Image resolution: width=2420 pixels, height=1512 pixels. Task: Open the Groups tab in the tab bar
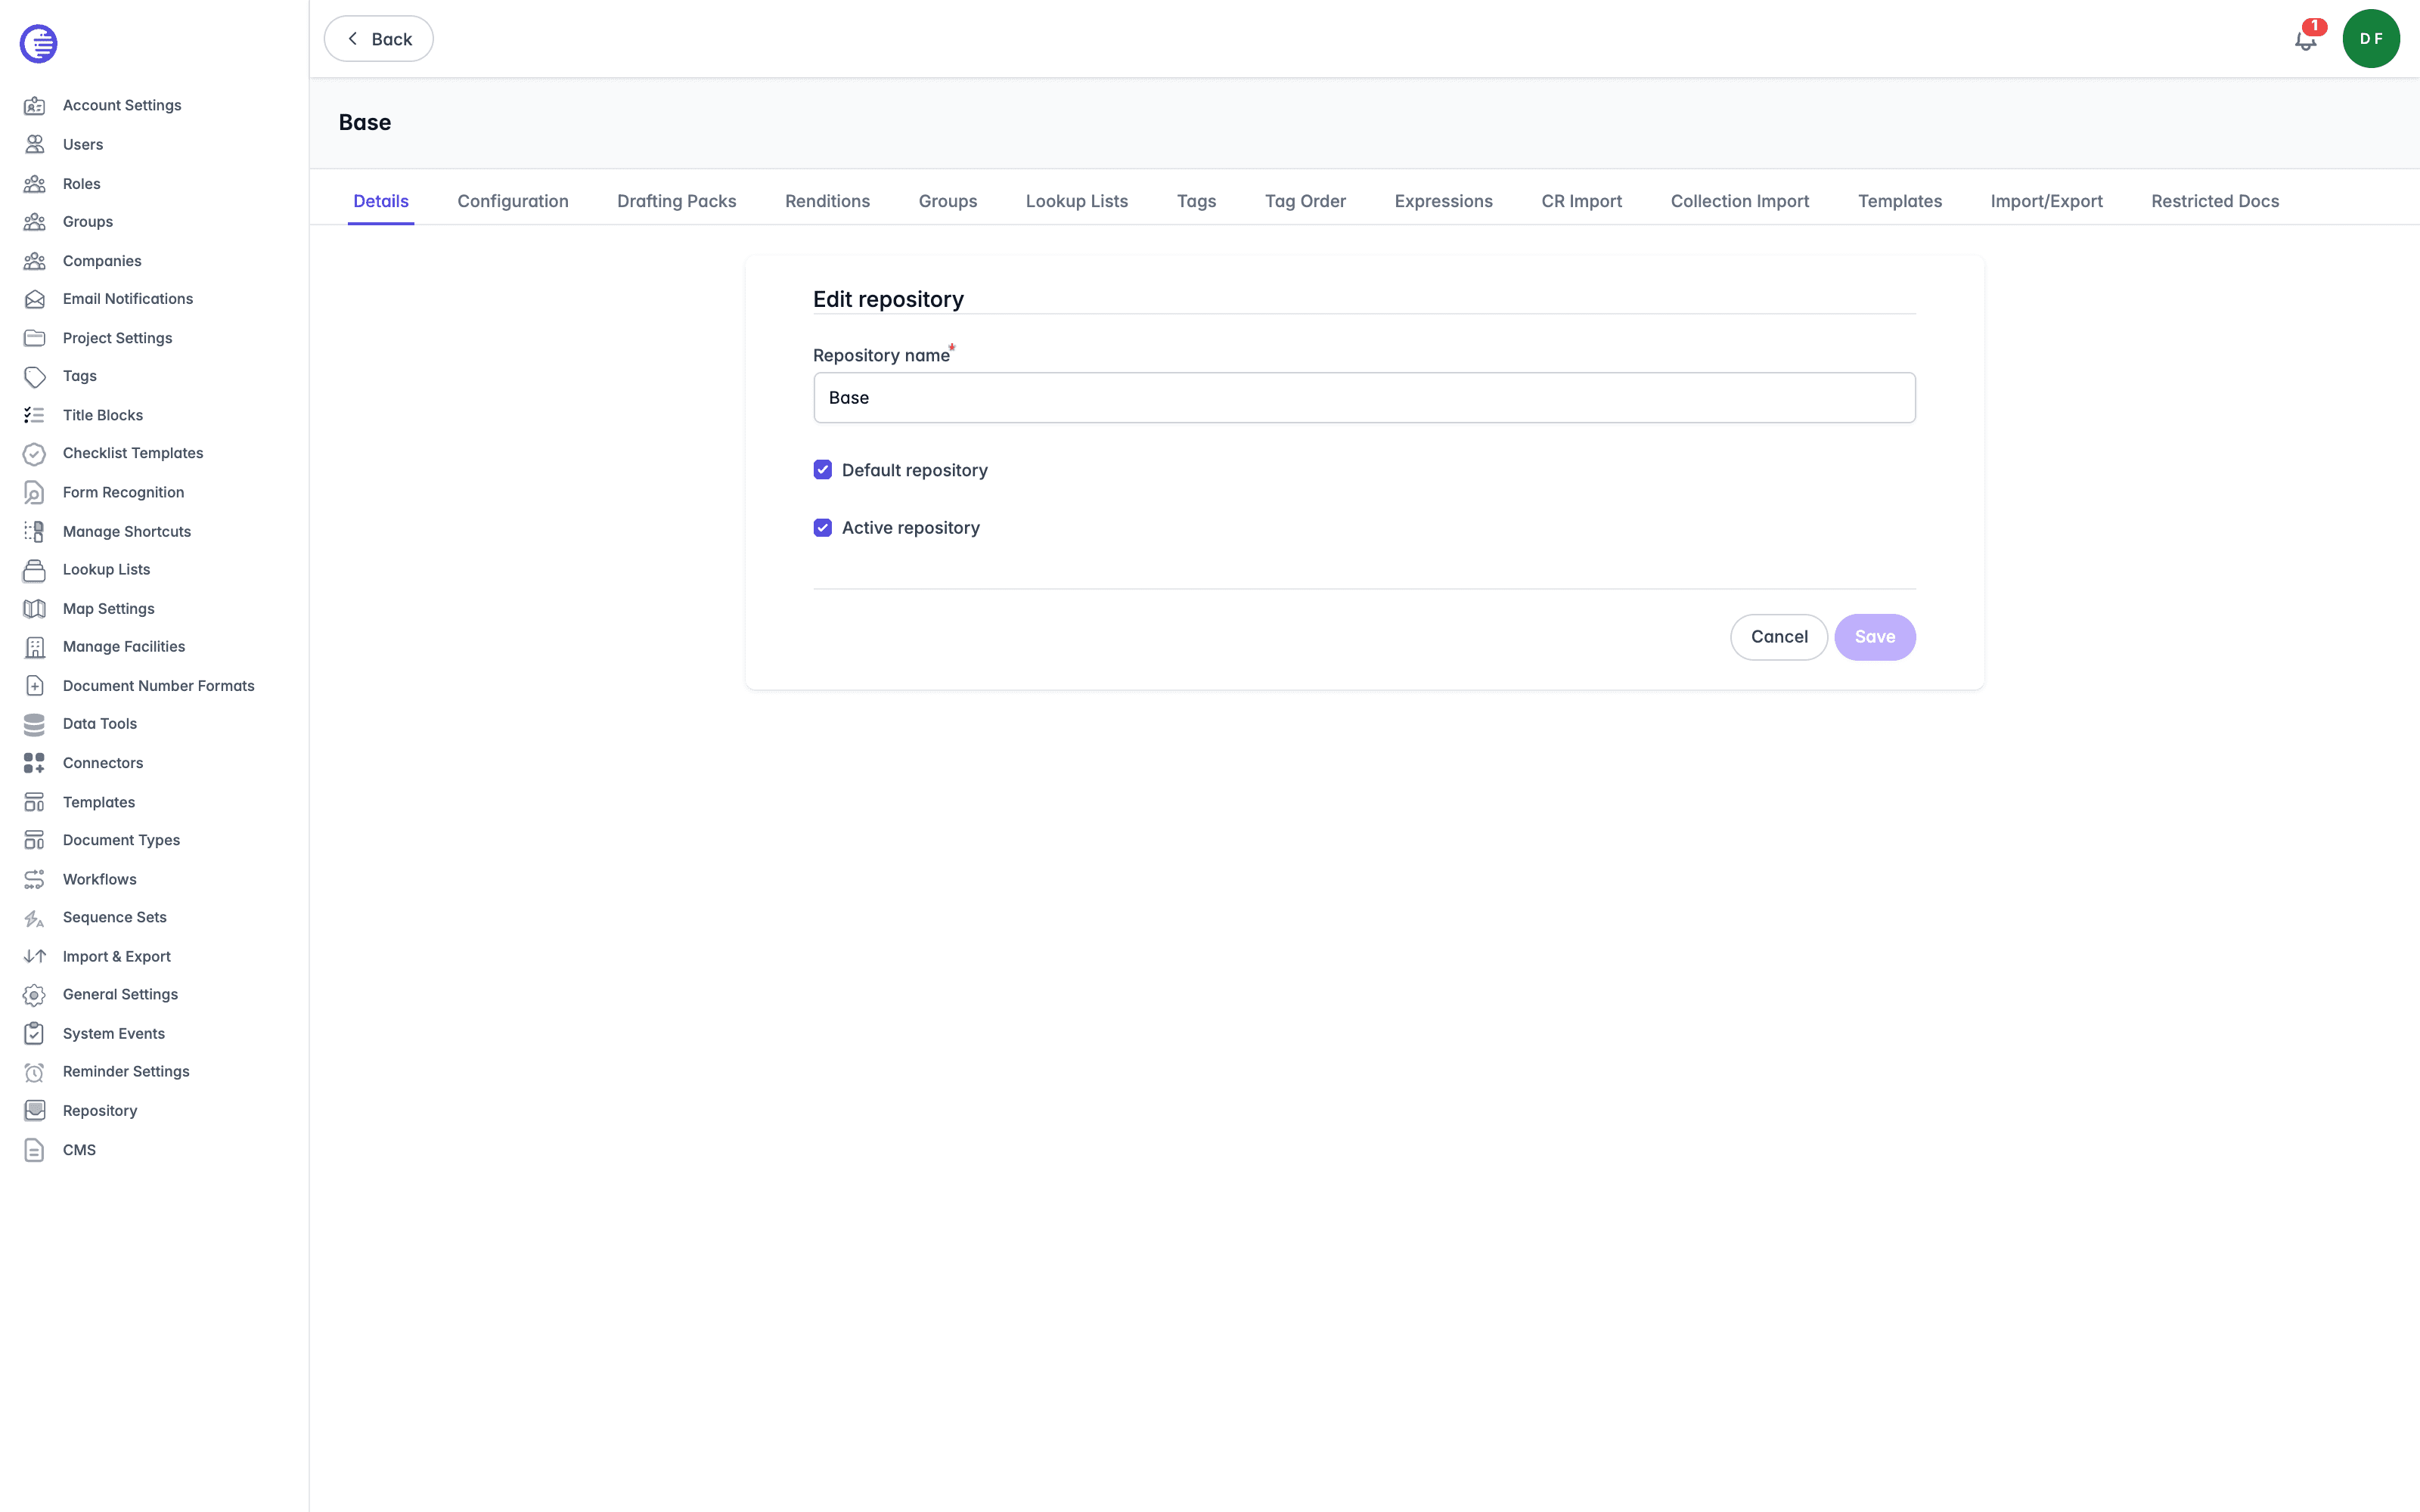click(x=948, y=201)
